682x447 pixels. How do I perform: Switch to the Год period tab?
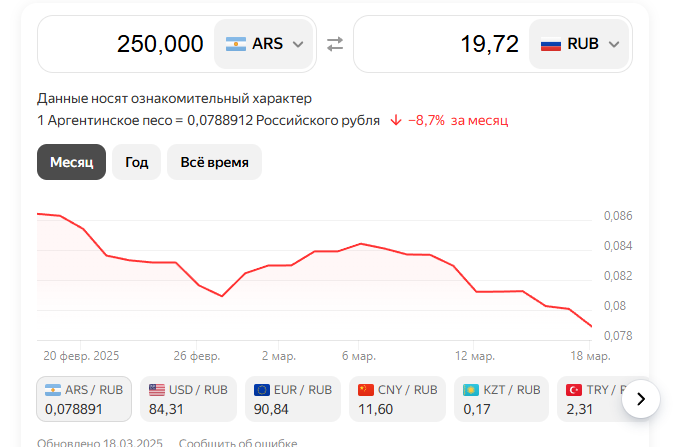[x=136, y=162]
